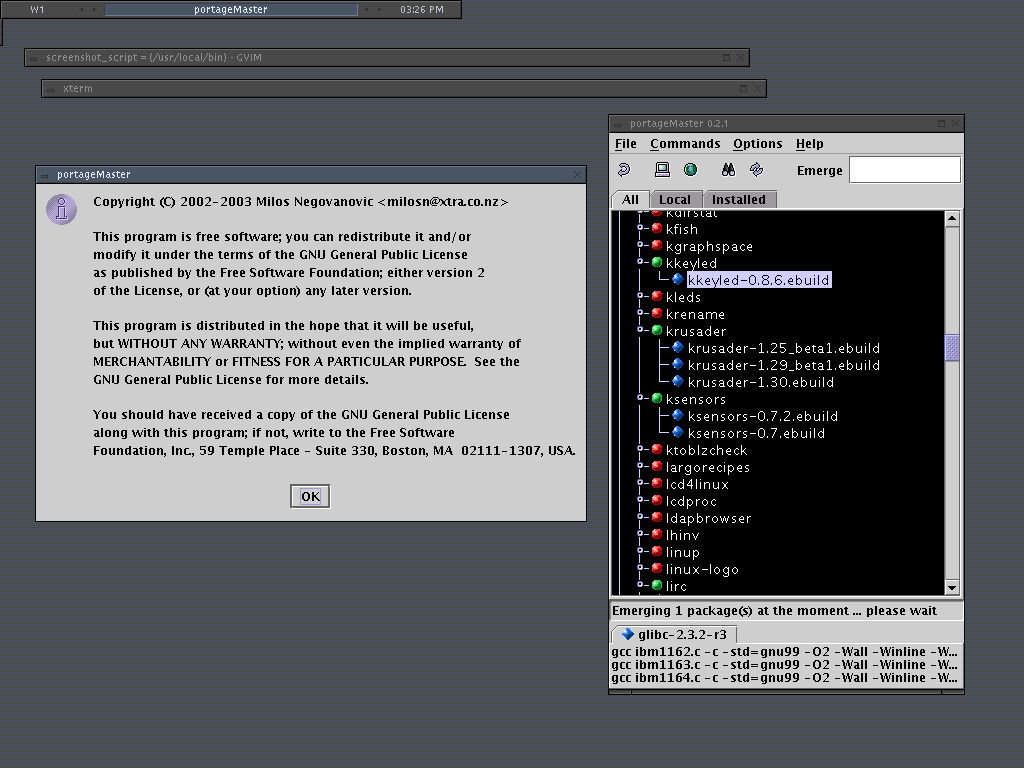
Task: Click the red status ball beside lhinv
Action: pyautogui.click(x=657, y=534)
